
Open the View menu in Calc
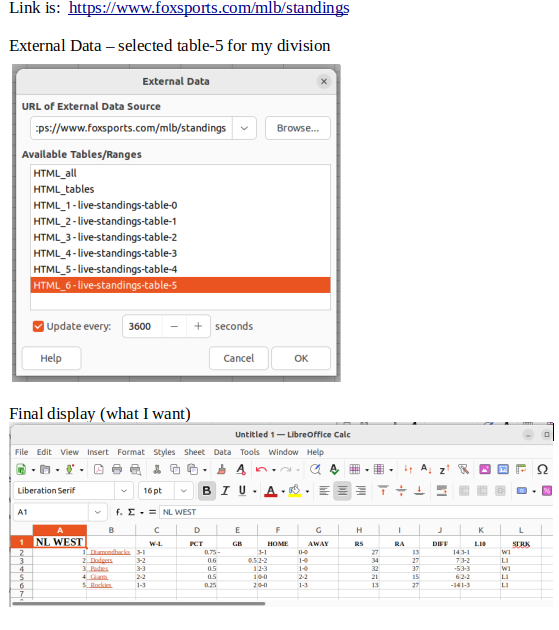70,452
